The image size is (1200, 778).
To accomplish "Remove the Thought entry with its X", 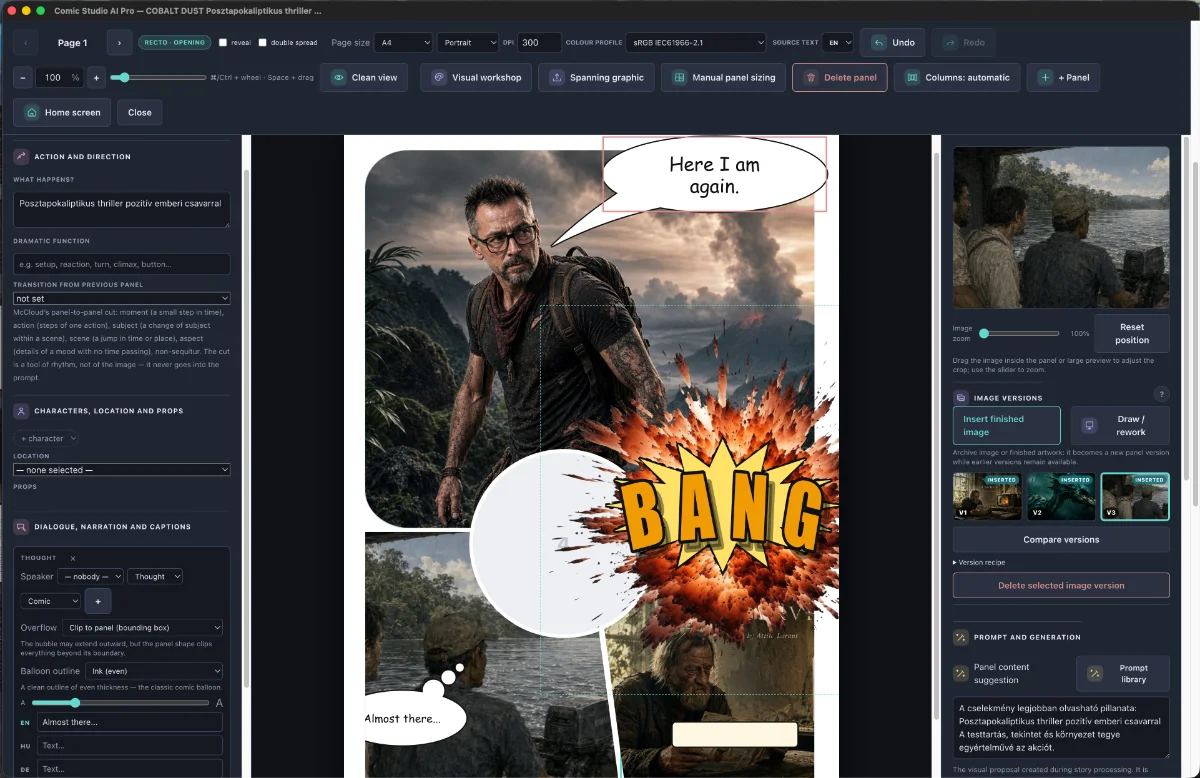I will pyautogui.click(x=73, y=558).
